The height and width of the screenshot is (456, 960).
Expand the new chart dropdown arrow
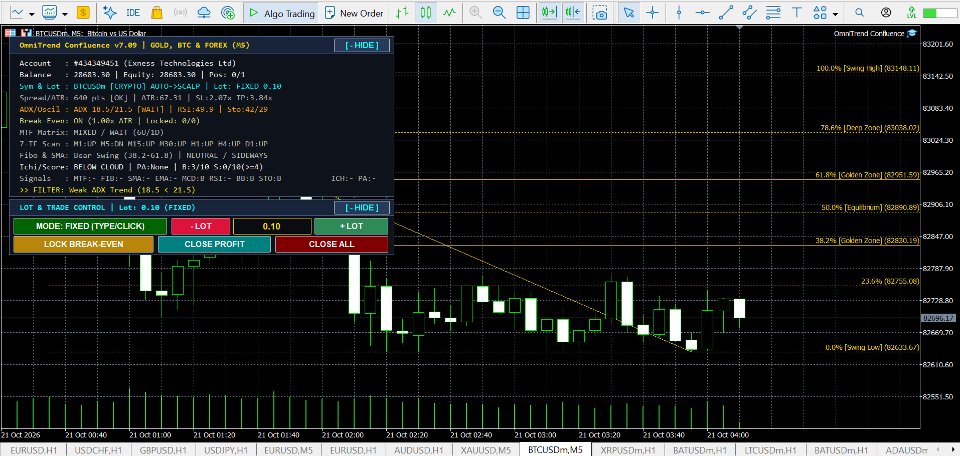(x=31, y=13)
